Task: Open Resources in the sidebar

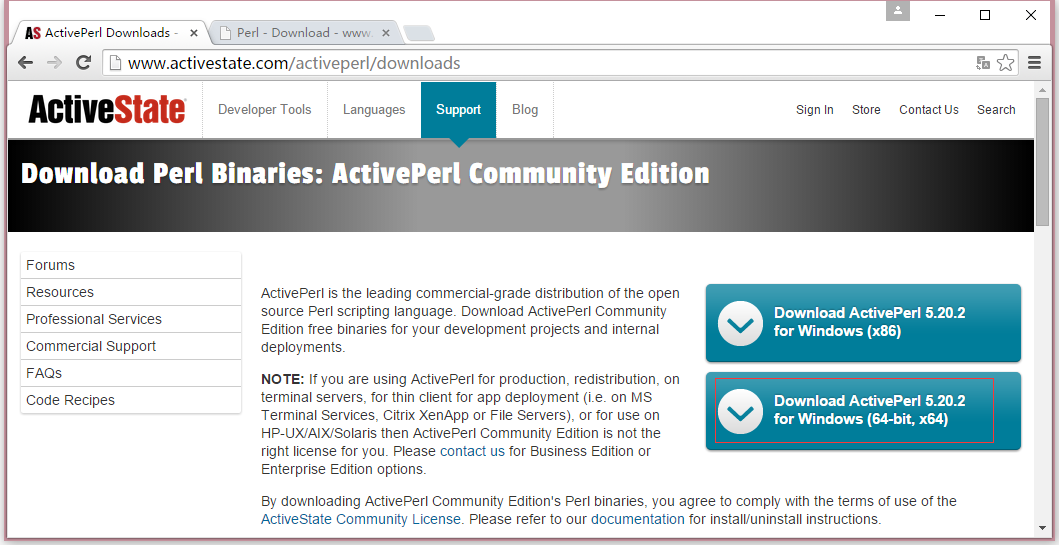Action: pyautogui.click(x=131, y=292)
